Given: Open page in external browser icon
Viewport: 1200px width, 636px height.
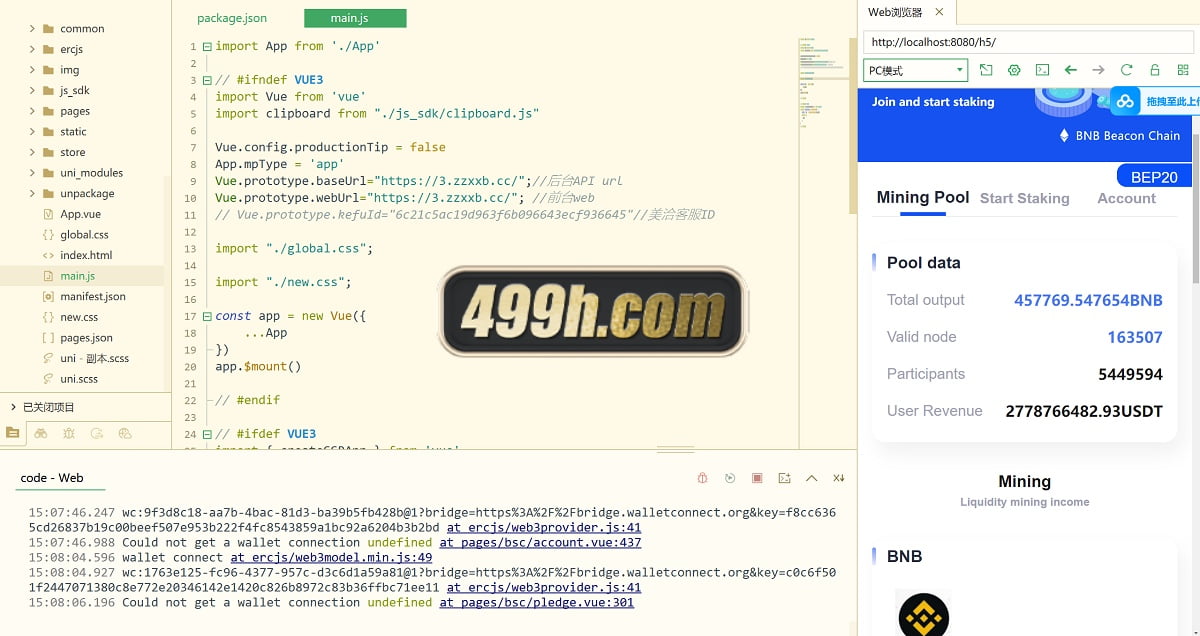Looking at the screenshot, I should [x=986, y=70].
